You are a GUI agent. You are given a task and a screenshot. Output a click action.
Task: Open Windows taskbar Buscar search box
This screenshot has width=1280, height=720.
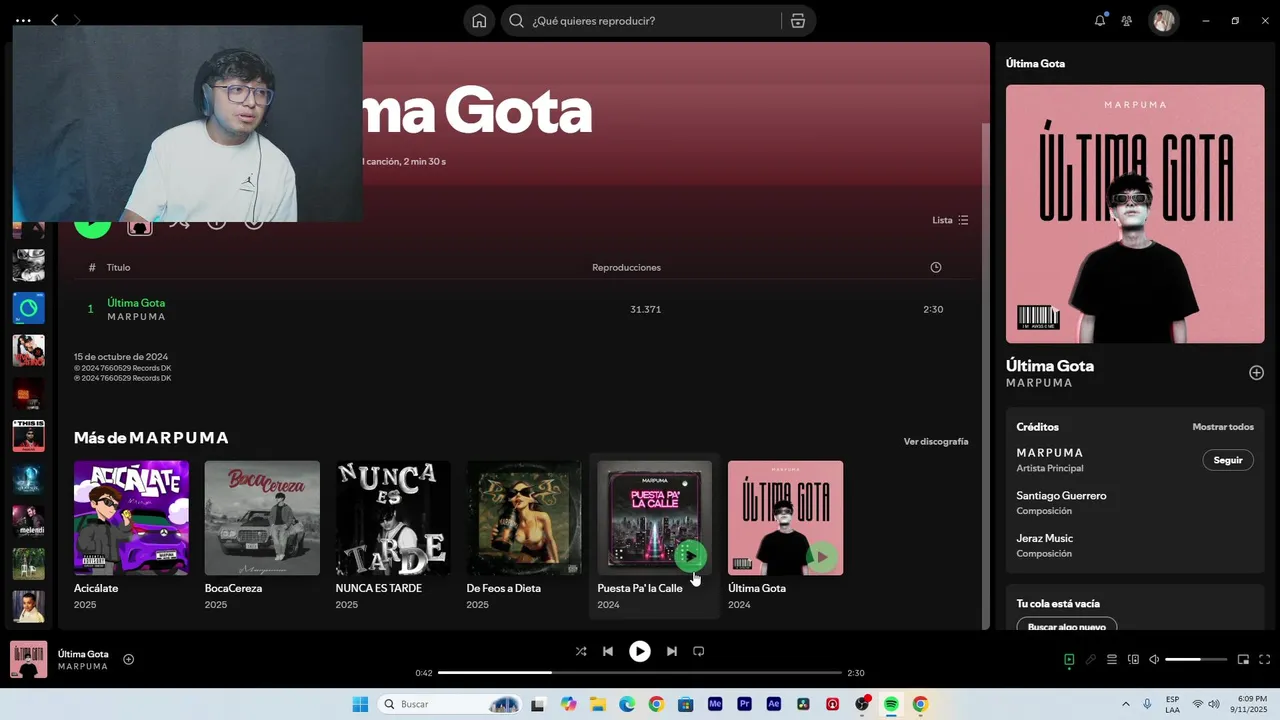click(449, 704)
